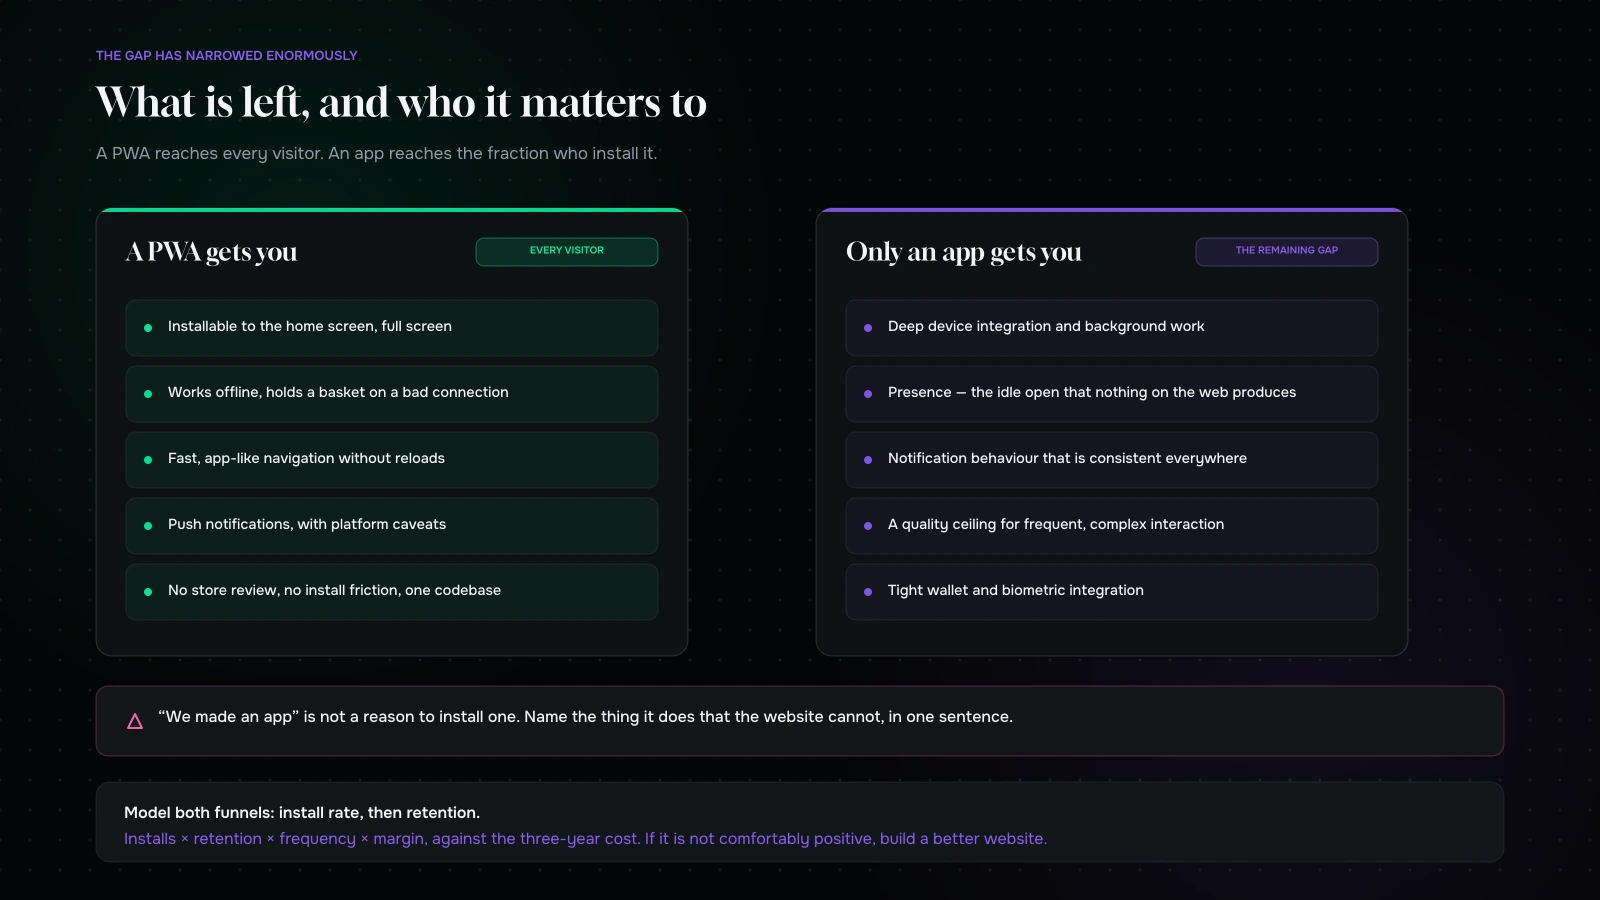Select Notification behaviour consistent everywhere item
Image resolution: width=1600 pixels, height=900 pixels.
[x=1112, y=460]
